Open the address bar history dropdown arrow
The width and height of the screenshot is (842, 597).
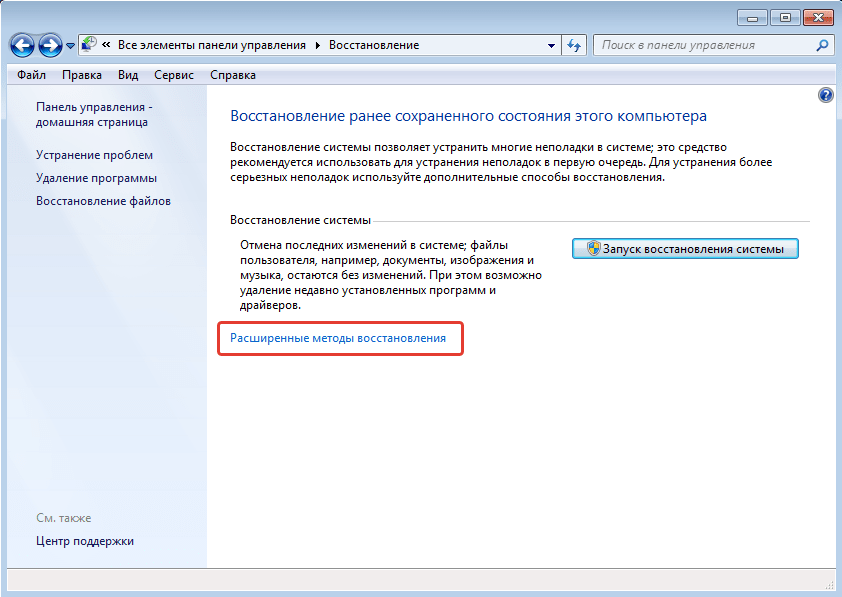click(552, 46)
